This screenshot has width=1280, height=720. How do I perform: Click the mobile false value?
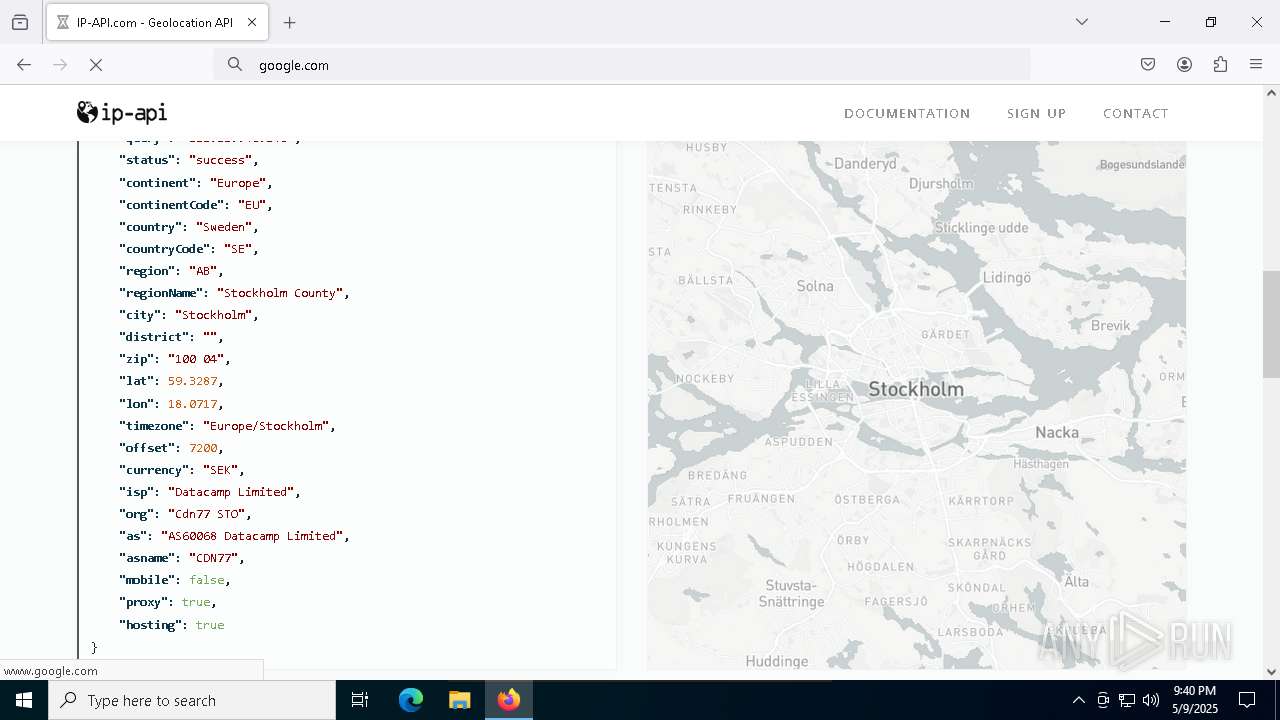click(206, 580)
